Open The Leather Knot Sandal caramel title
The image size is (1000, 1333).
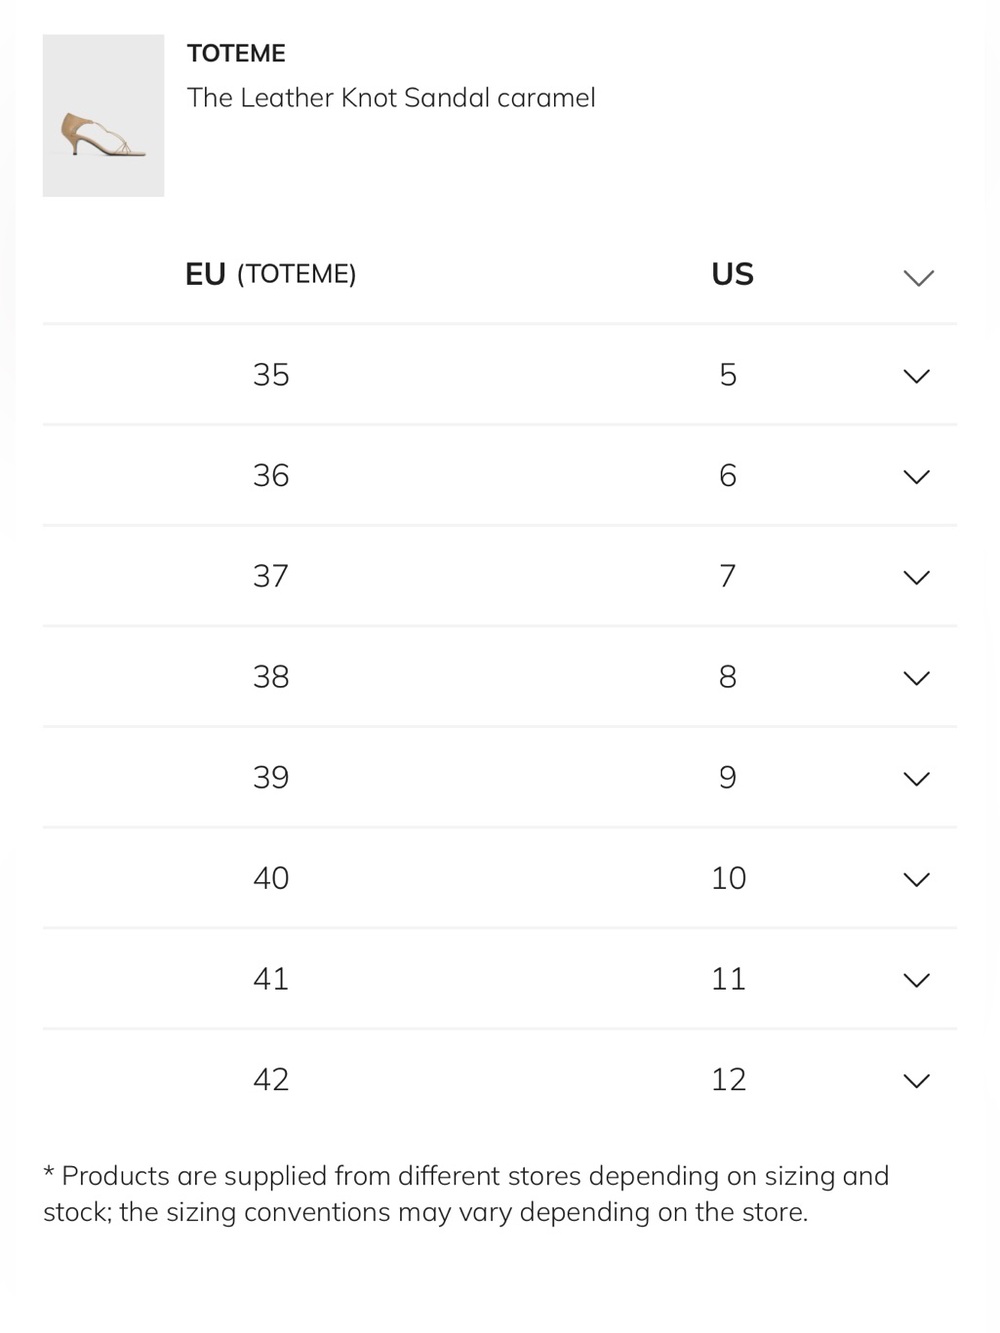391,98
